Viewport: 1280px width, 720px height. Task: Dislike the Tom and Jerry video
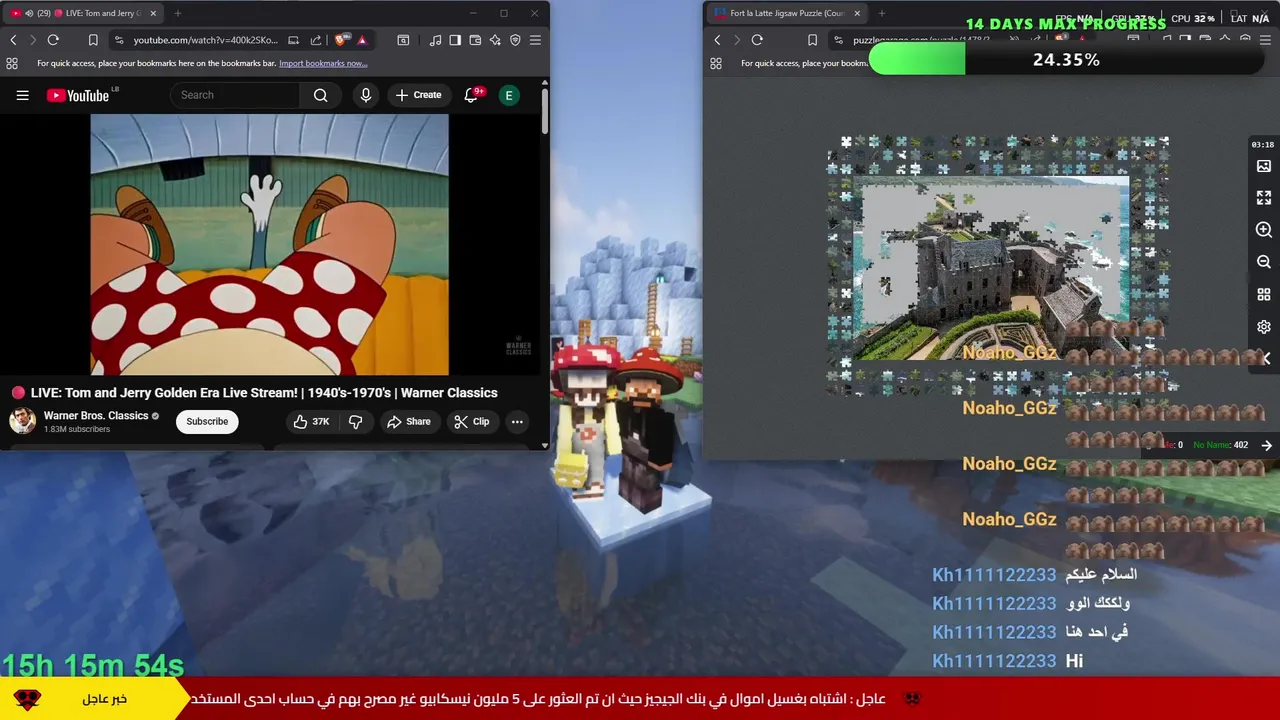(x=355, y=422)
